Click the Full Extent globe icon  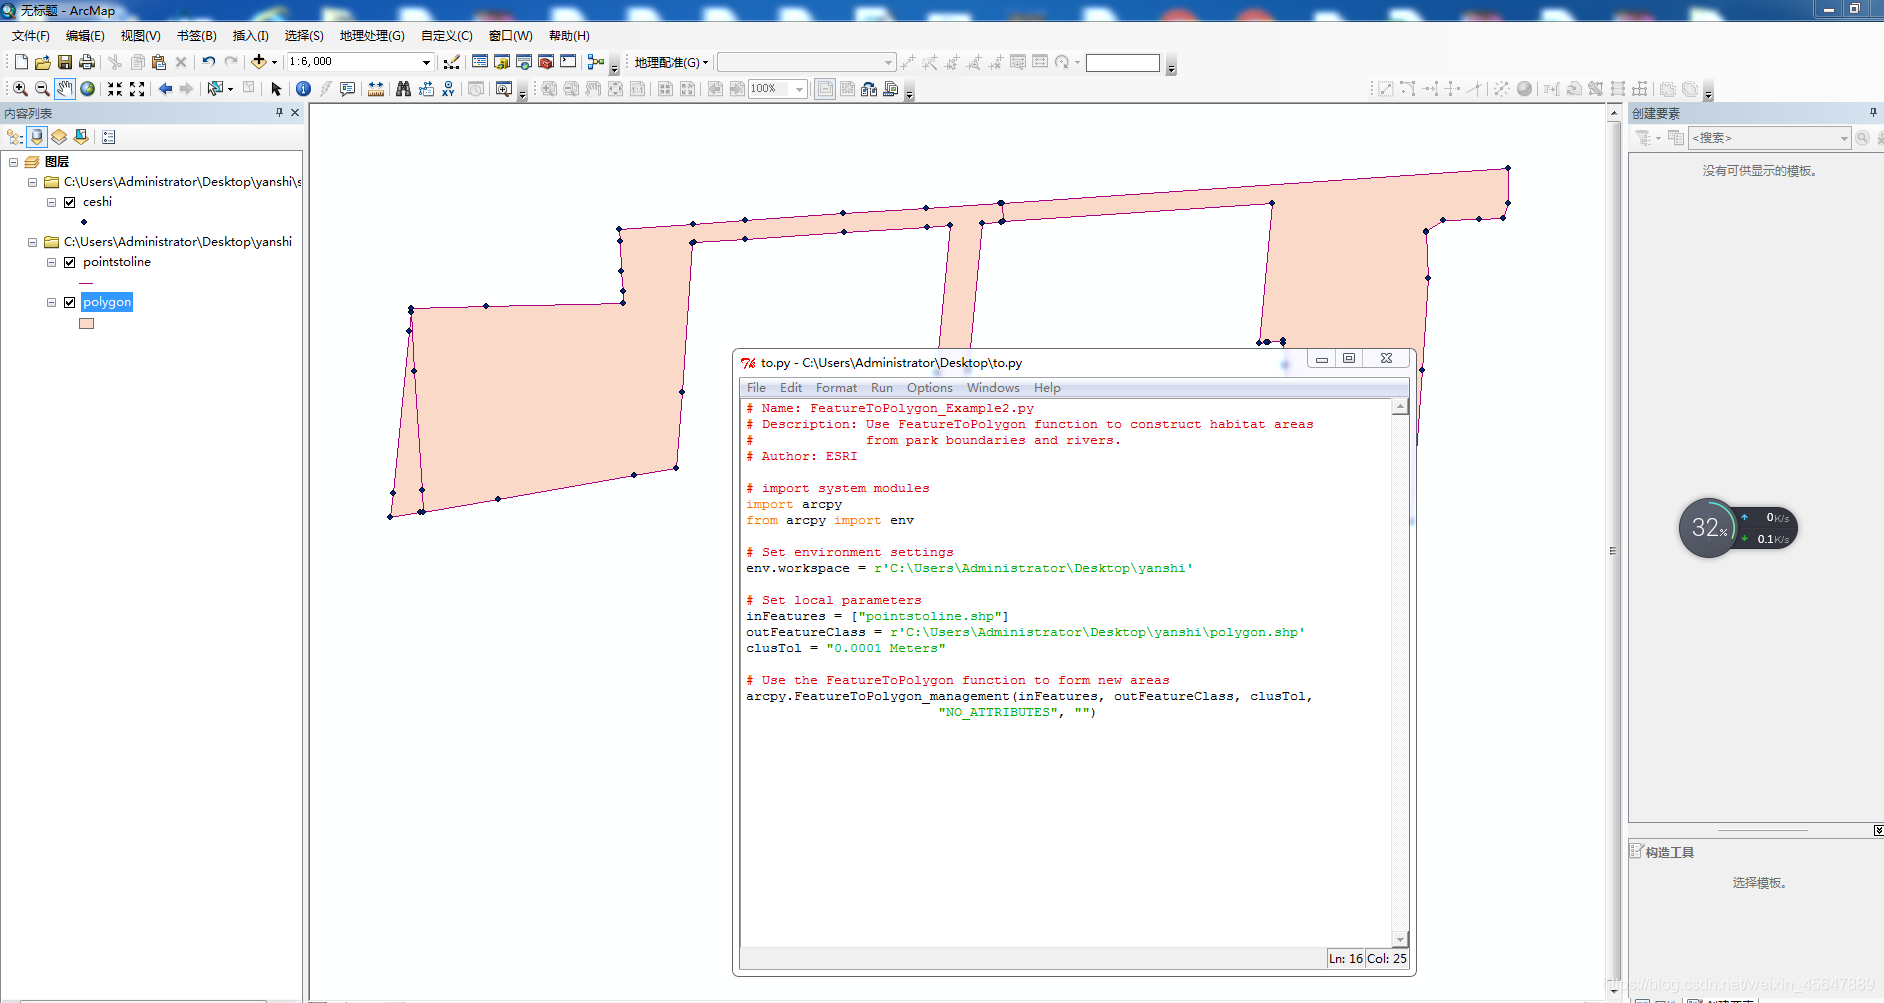tap(88, 89)
